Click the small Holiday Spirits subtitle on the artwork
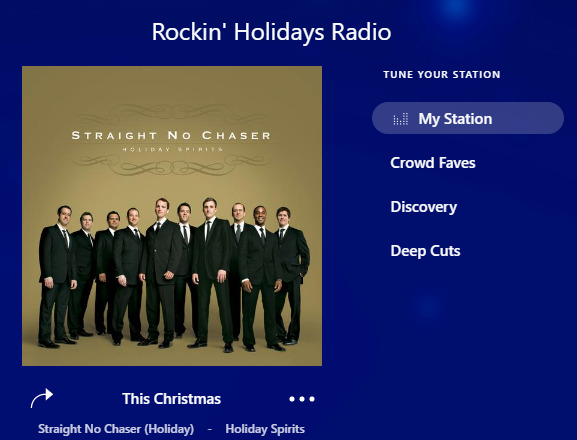Screen dimensions: 577x440 coord(172,149)
